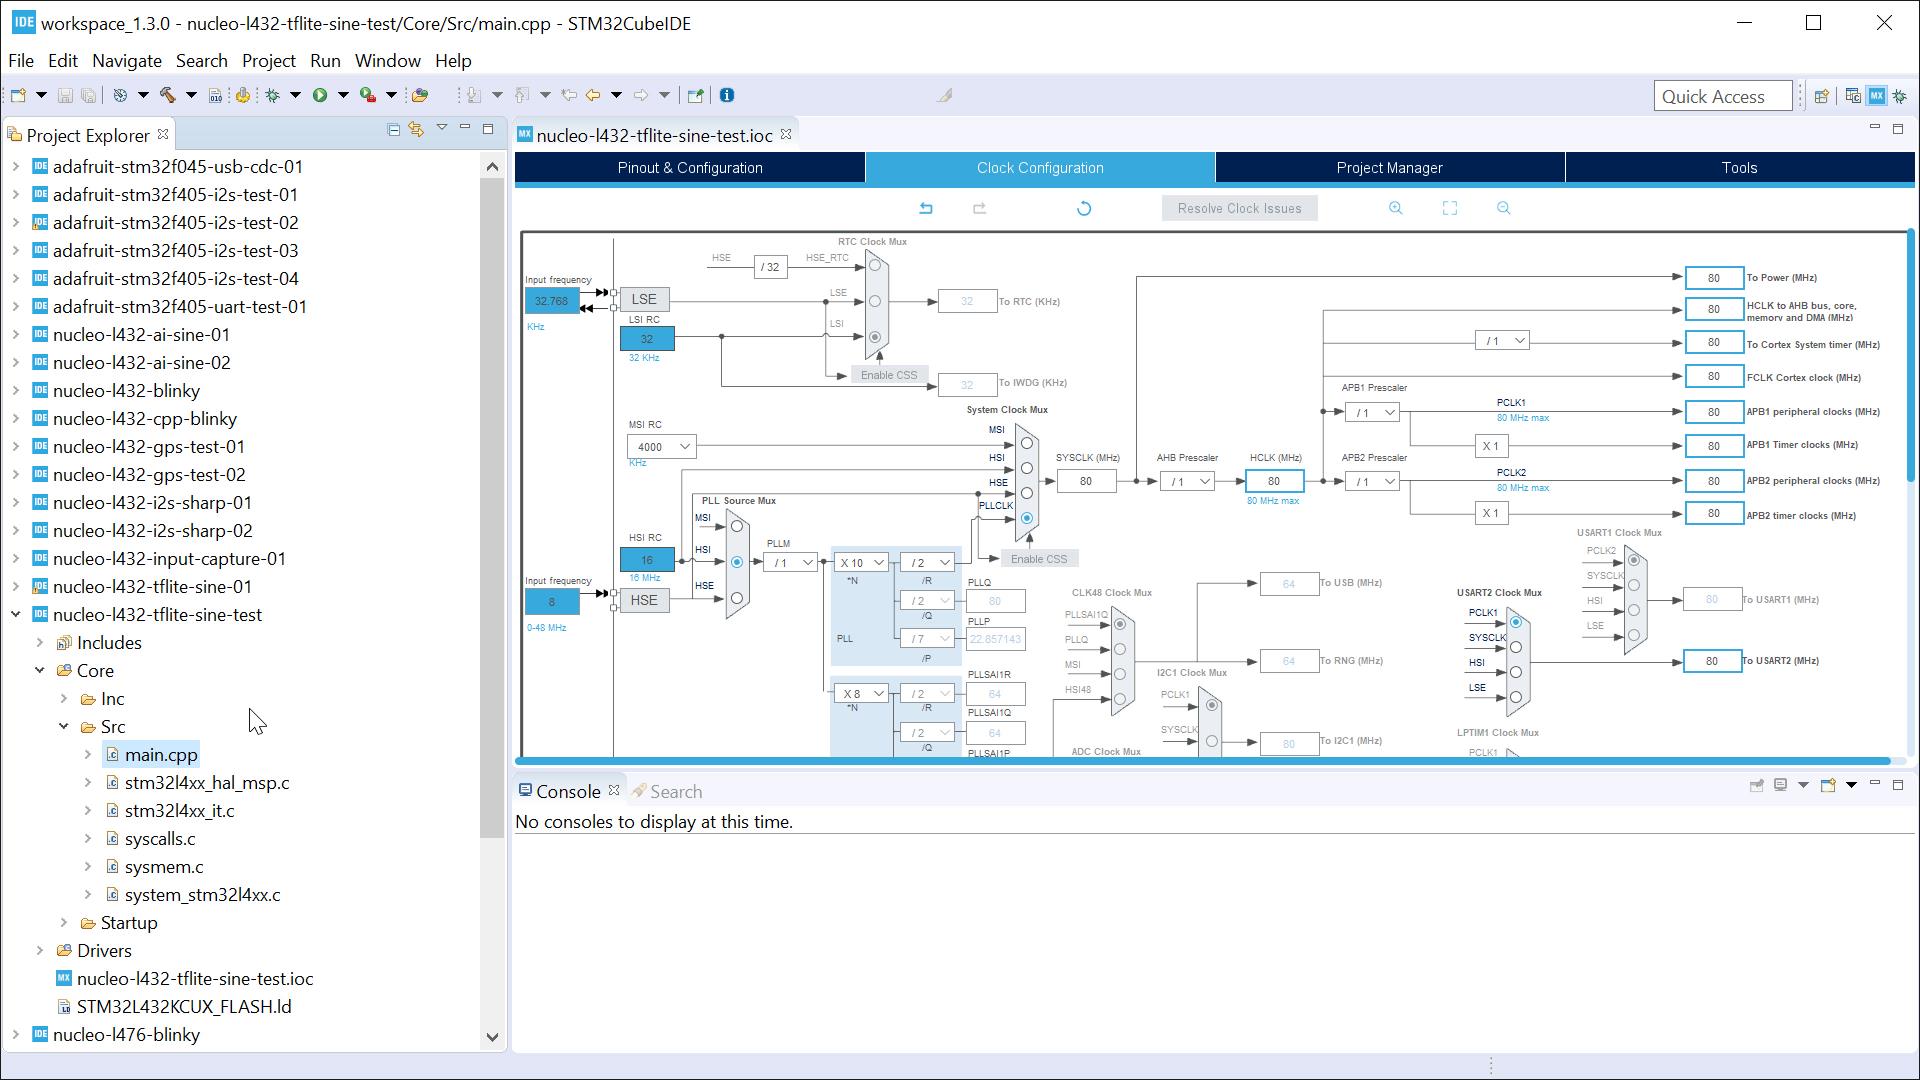Zoom out of the clock diagram

1504,208
